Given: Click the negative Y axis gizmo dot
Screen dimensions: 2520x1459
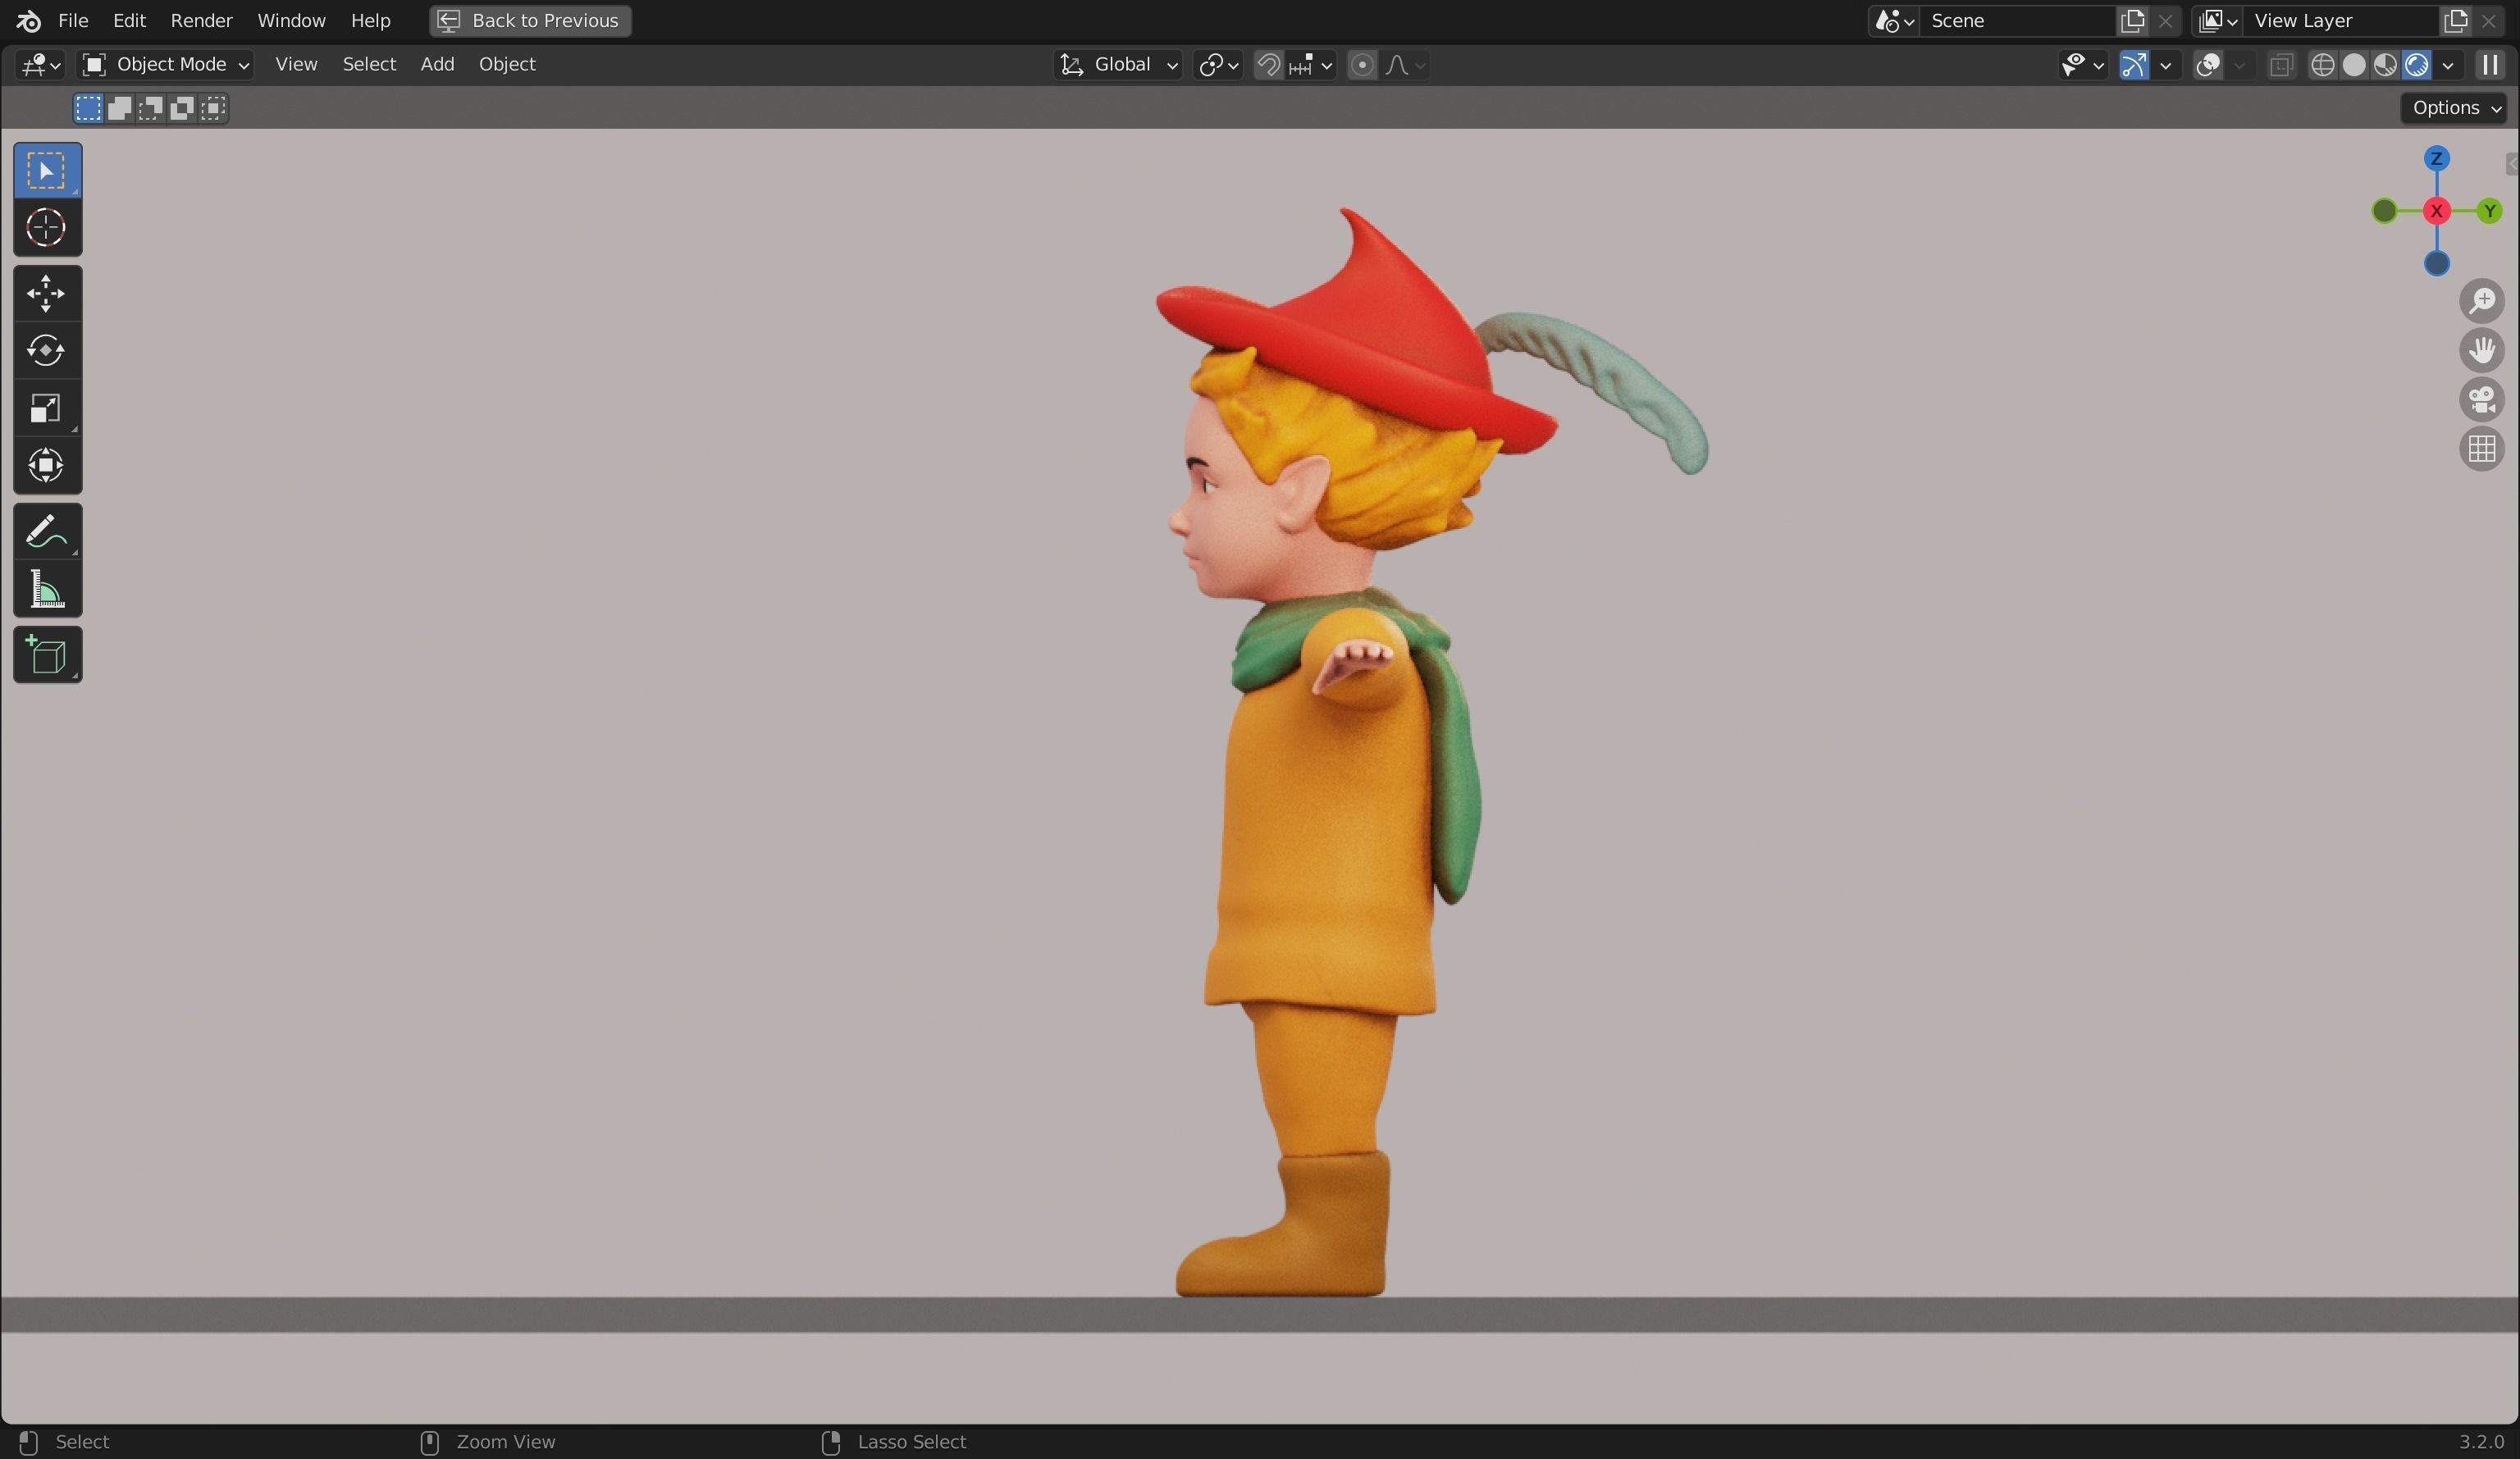Looking at the screenshot, I should click(x=2384, y=211).
